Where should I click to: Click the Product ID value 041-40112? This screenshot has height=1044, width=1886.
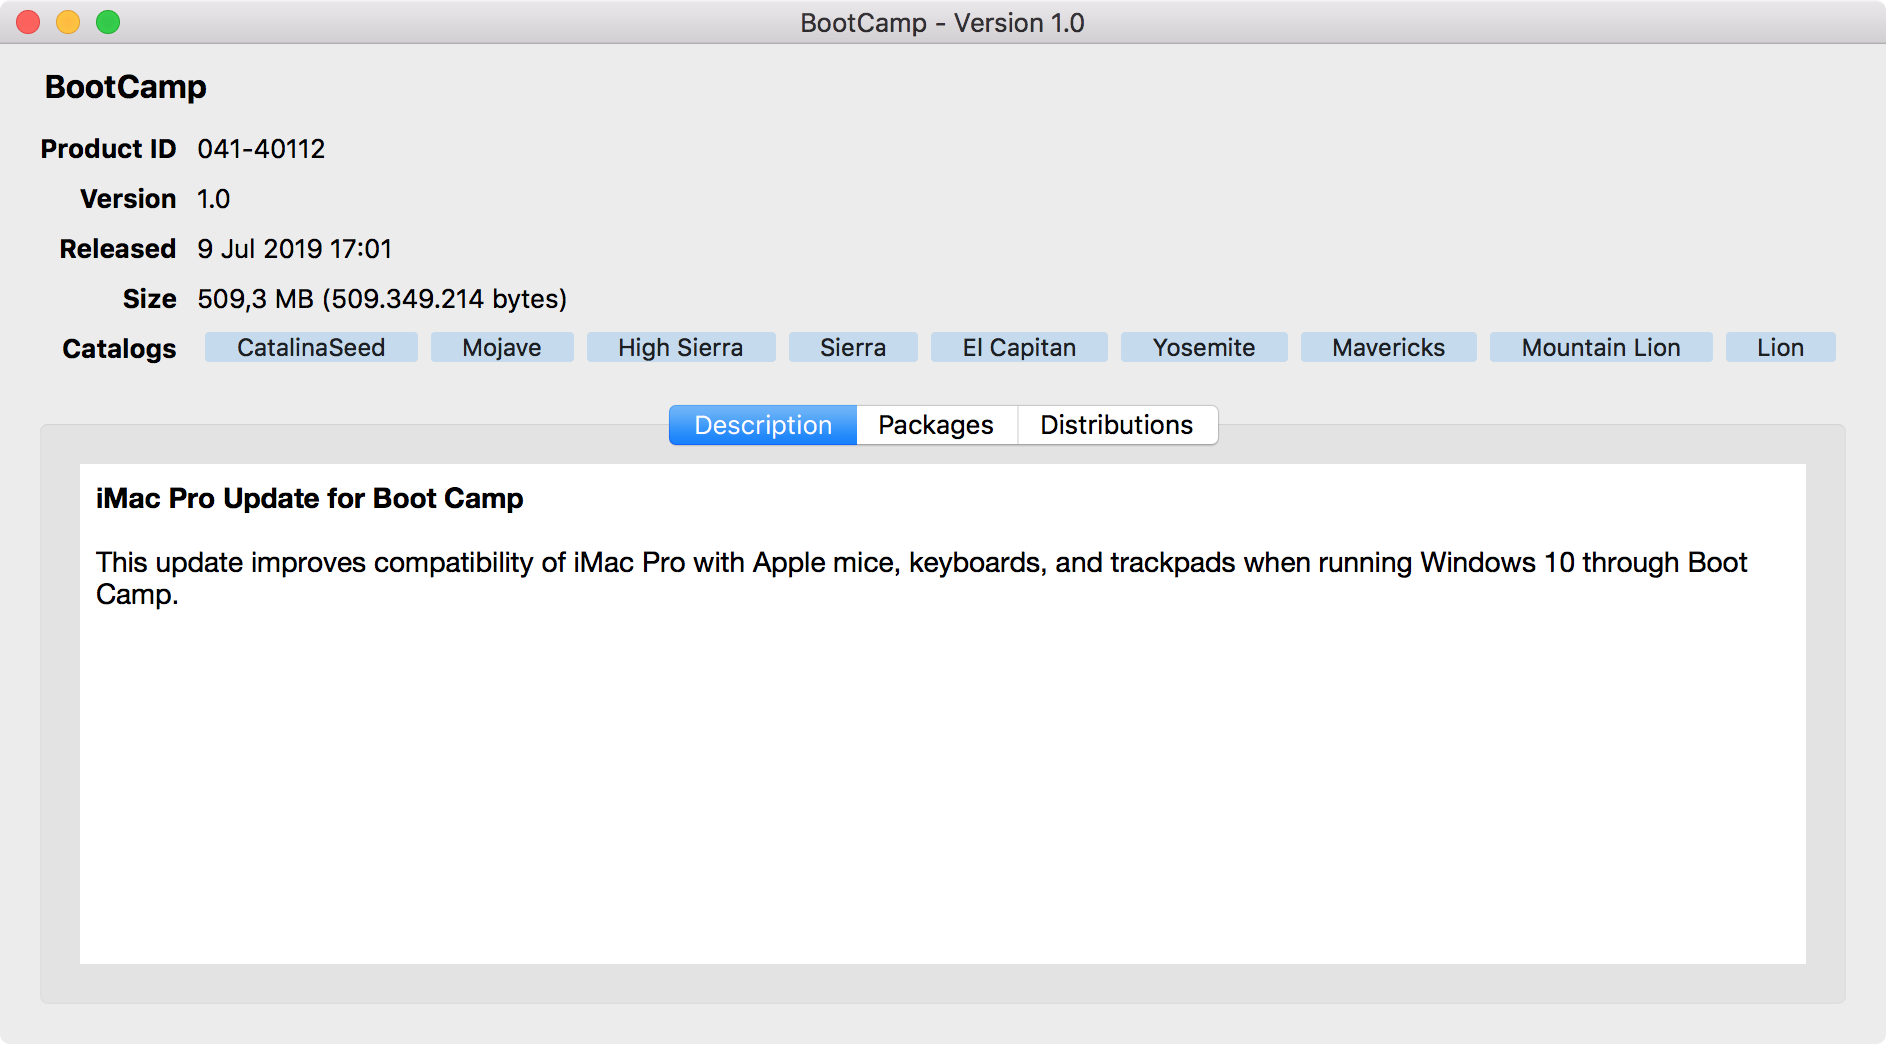261,149
